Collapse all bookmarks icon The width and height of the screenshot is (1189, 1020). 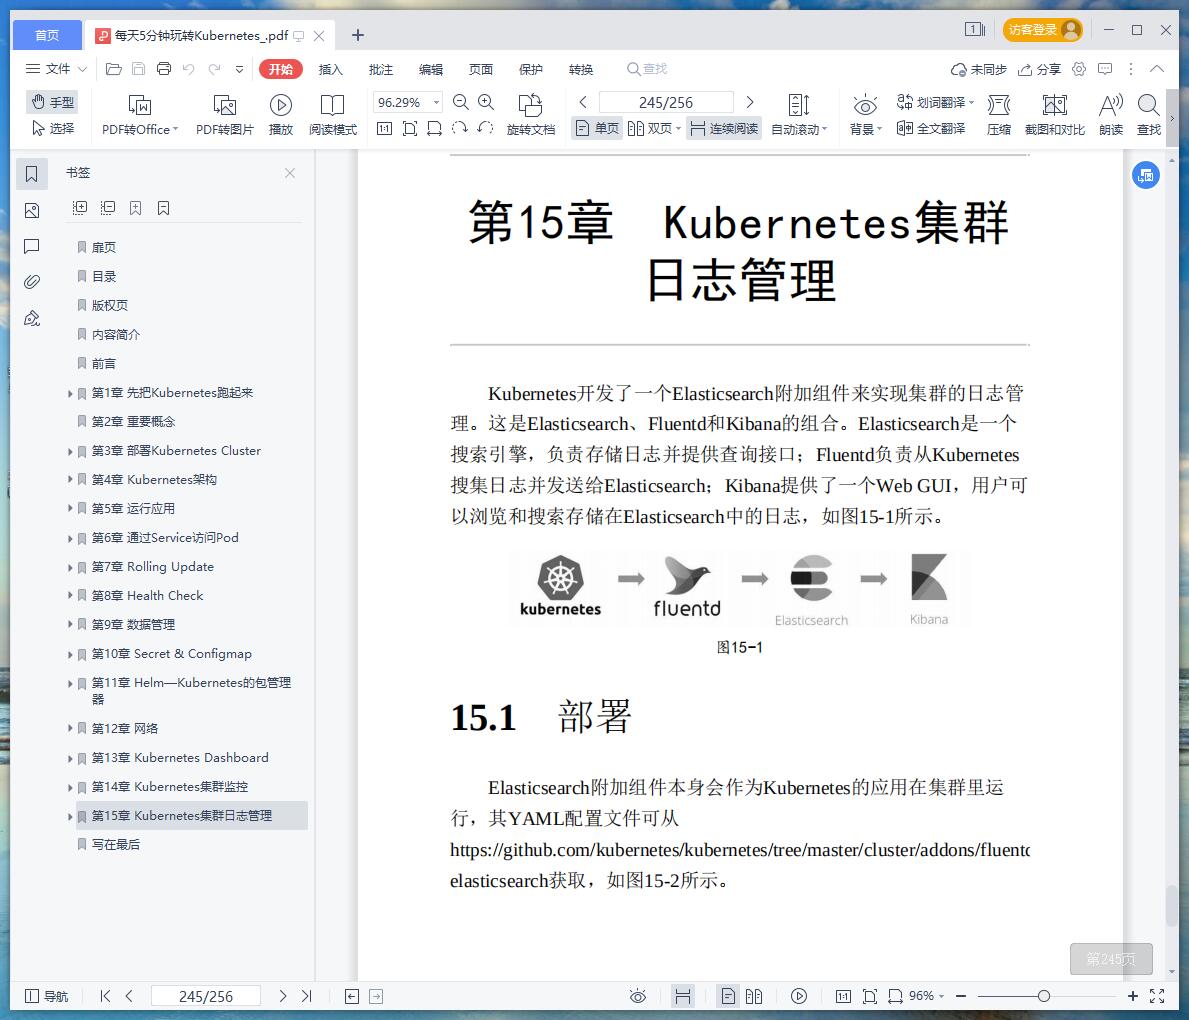pos(108,208)
